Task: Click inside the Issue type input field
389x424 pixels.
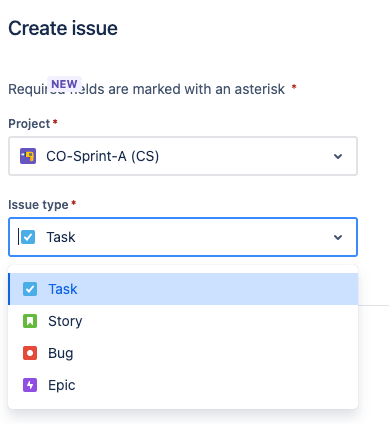Action: (183, 237)
